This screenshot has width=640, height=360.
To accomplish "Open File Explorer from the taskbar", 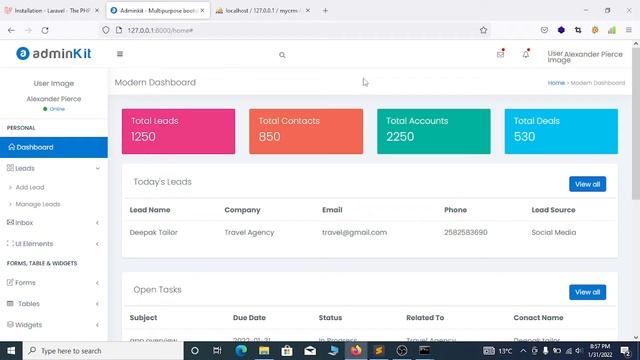I will click(264, 351).
